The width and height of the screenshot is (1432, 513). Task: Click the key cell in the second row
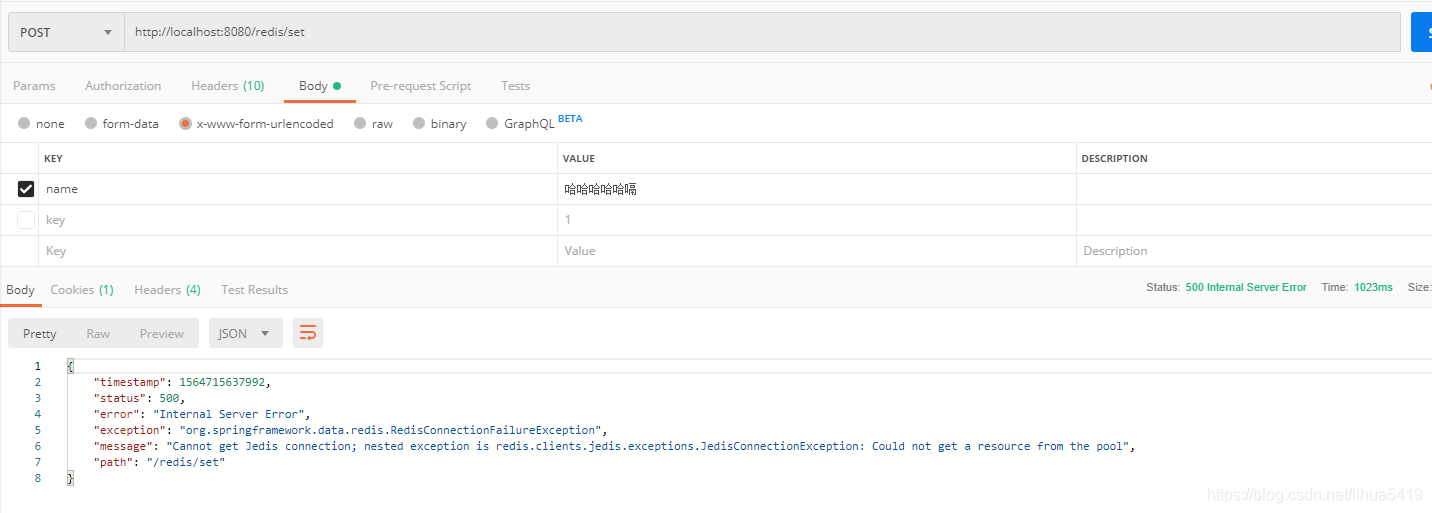298,220
